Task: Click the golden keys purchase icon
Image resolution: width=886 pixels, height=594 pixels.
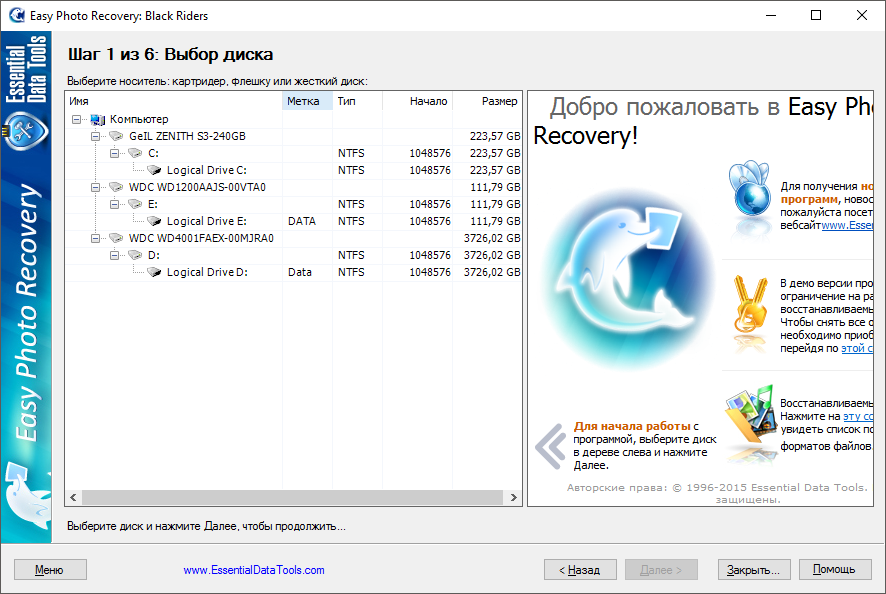Action: pyautogui.click(x=750, y=305)
